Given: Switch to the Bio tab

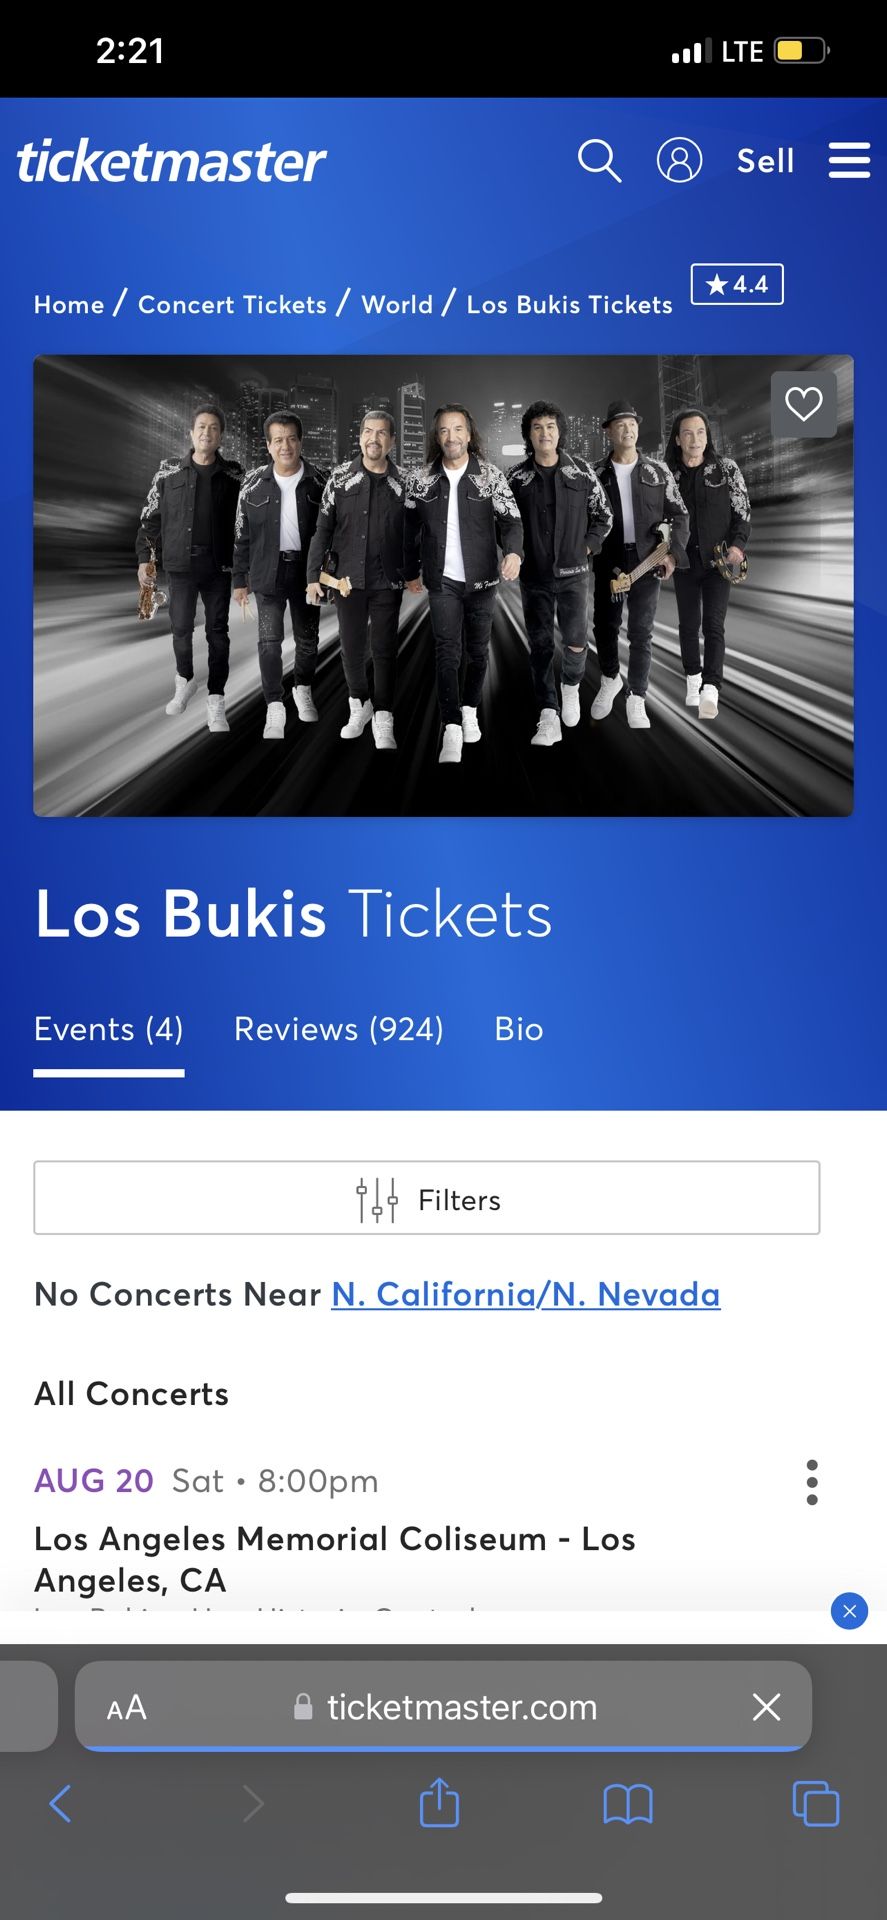Looking at the screenshot, I should pos(518,1030).
